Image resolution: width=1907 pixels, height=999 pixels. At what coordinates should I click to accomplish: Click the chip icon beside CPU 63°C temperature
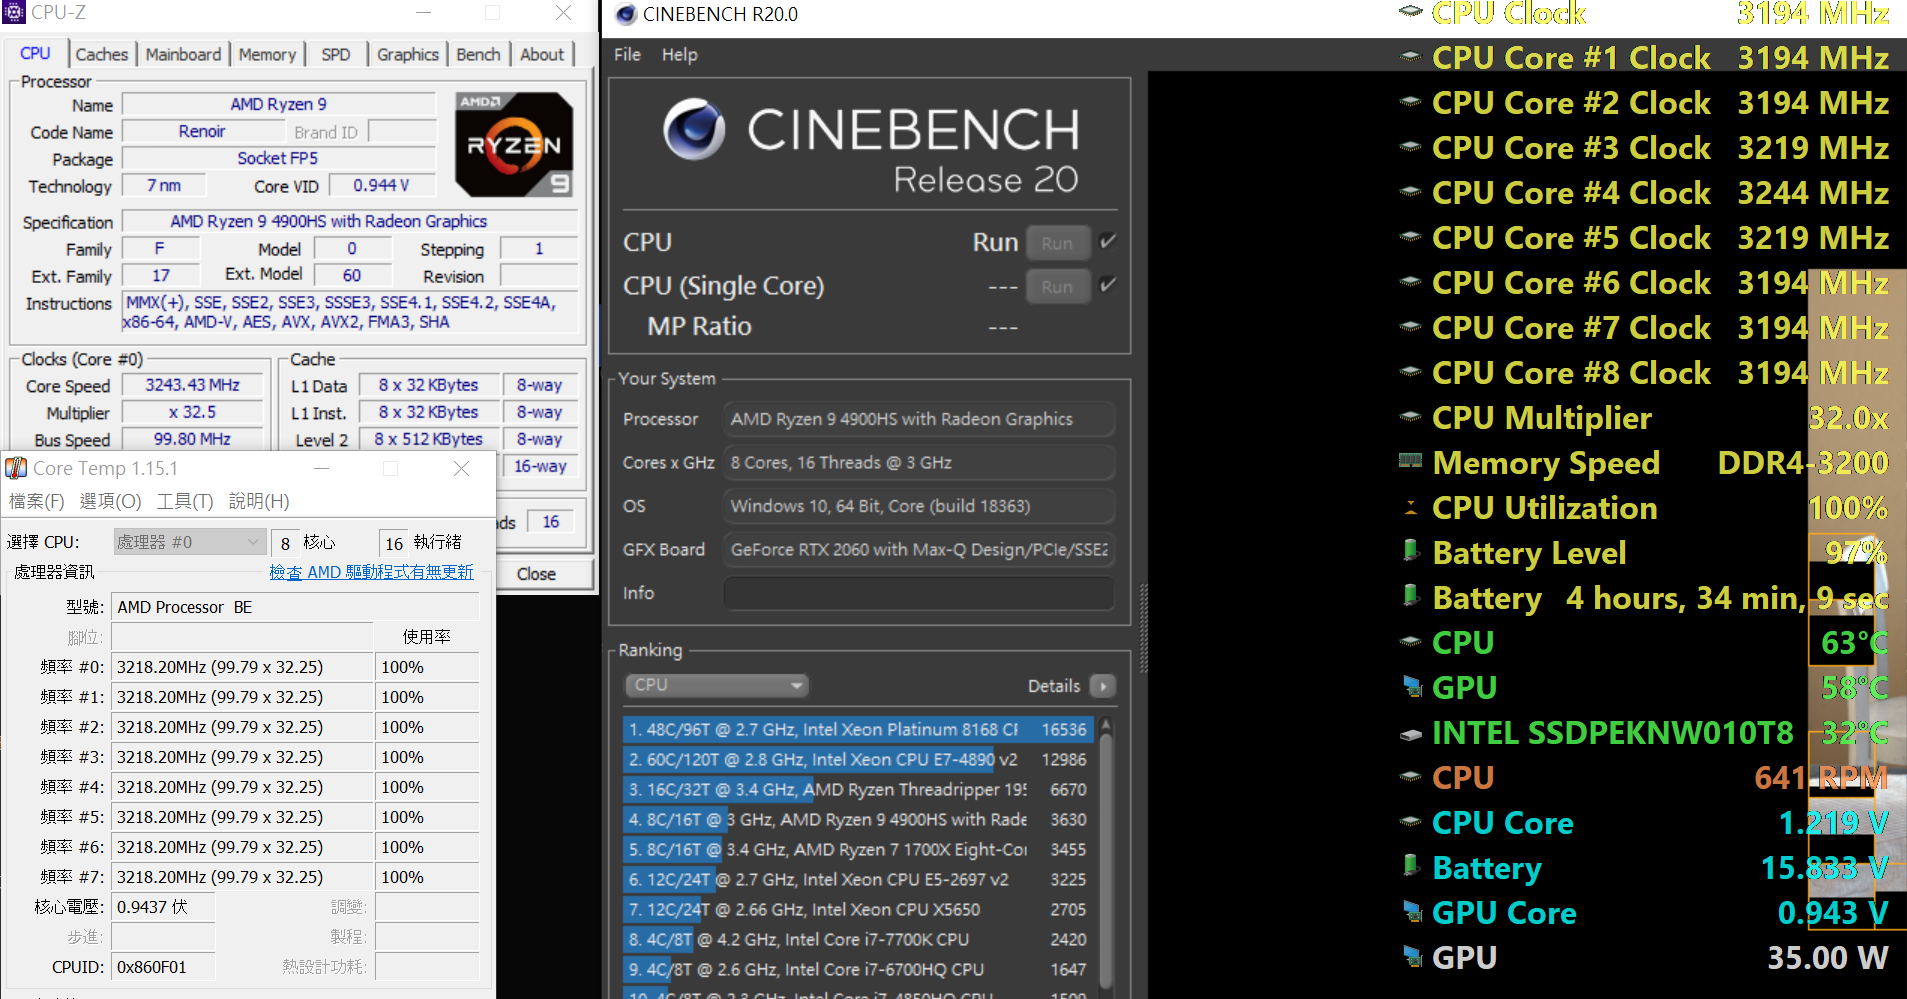click(x=1410, y=642)
